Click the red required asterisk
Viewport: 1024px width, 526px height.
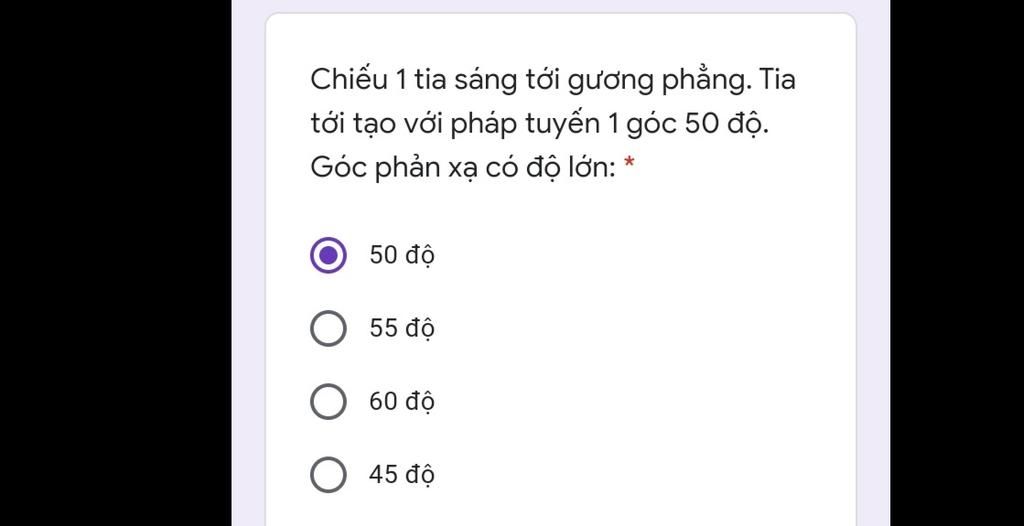click(x=629, y=163)
